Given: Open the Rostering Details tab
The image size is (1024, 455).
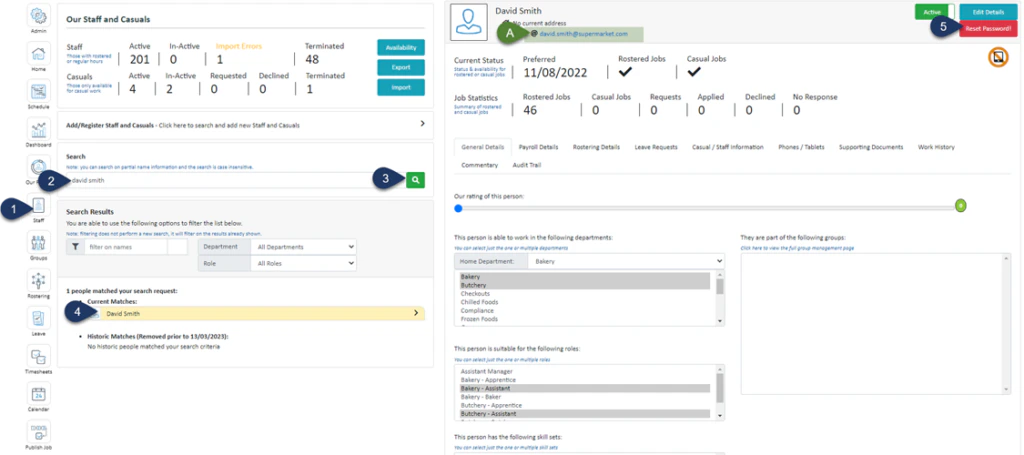Looking at the screenshot, I should [x=596, y=147].
